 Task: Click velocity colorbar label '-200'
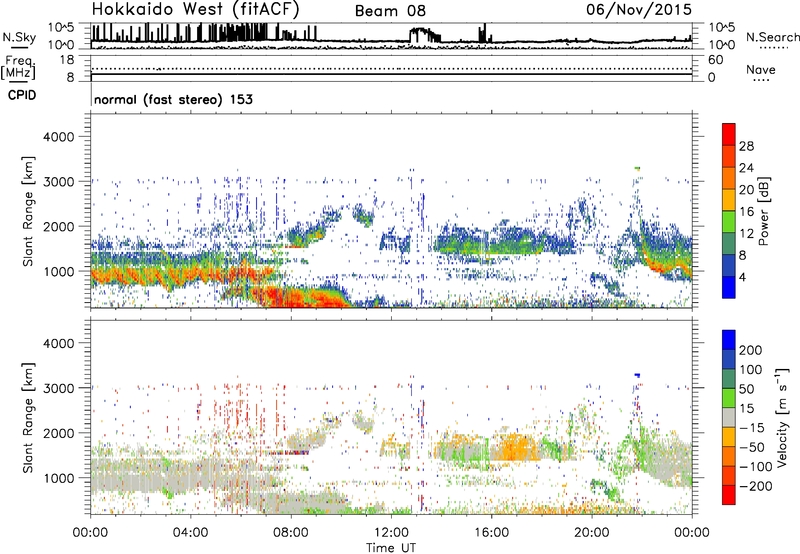[755, 486]
